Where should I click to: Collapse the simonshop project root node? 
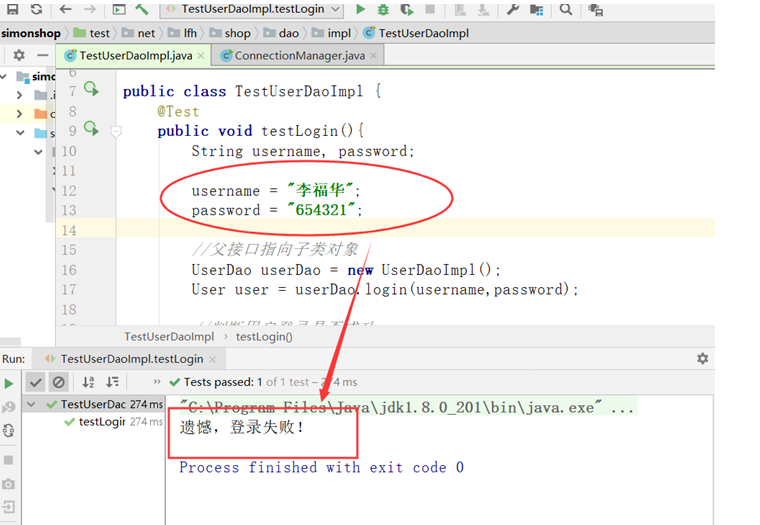(x=4, y=76)
